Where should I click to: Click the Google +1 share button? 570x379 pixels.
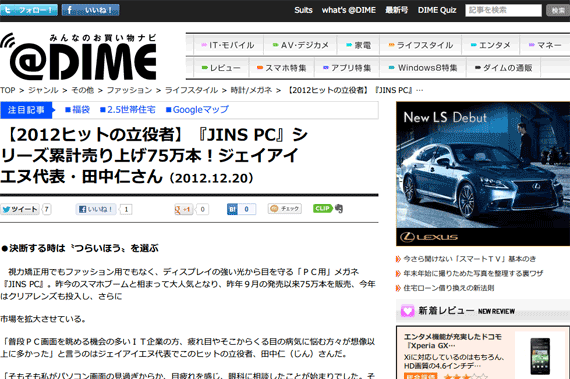[x=184, y=209]
